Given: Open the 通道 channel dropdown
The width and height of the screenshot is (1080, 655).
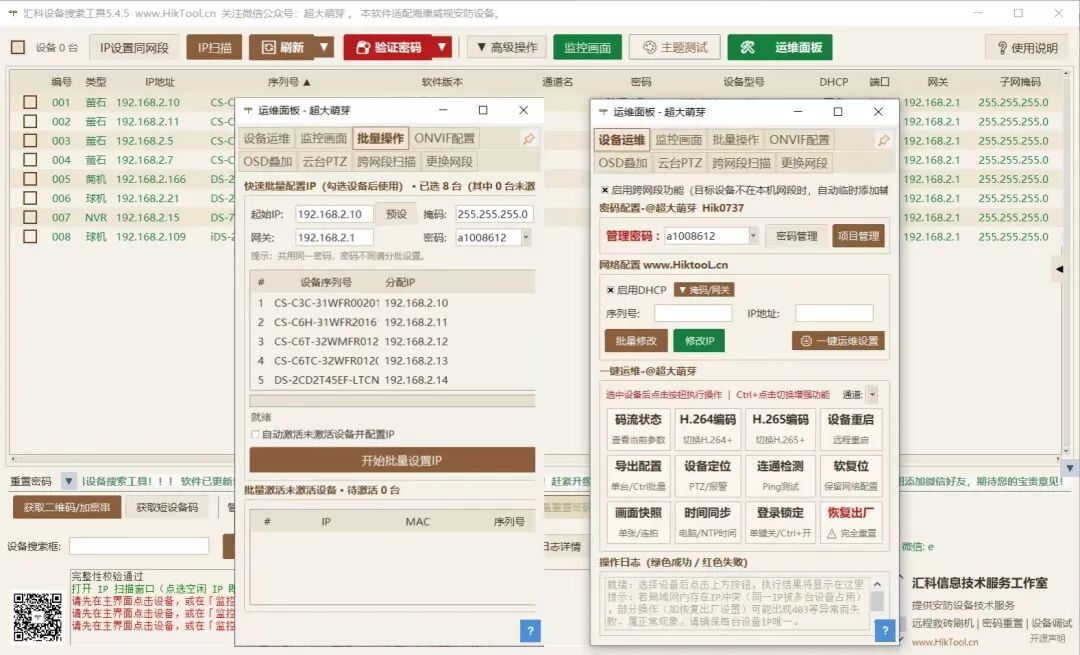Looking at the screenshot, I should pyautogui.click(x=872, y=395).
